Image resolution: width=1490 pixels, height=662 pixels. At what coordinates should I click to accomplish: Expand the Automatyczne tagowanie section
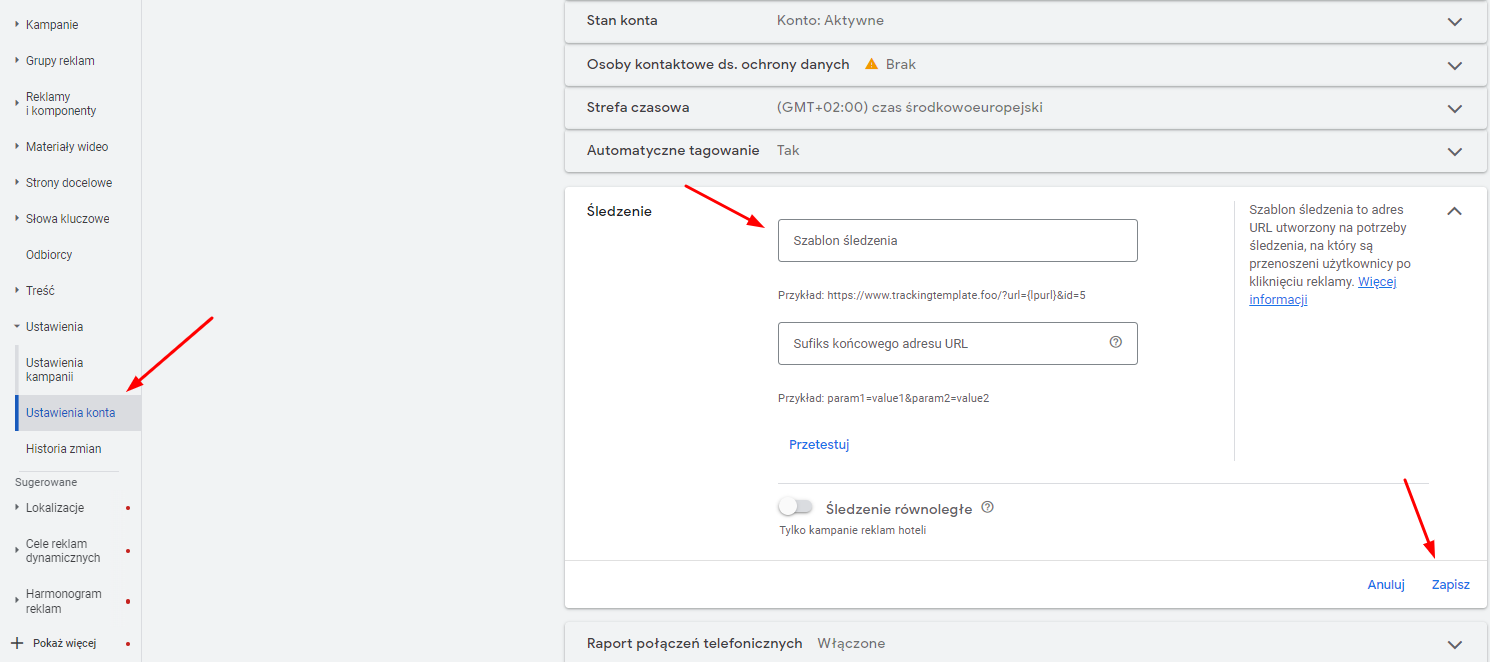click(x=1454, y=151)
